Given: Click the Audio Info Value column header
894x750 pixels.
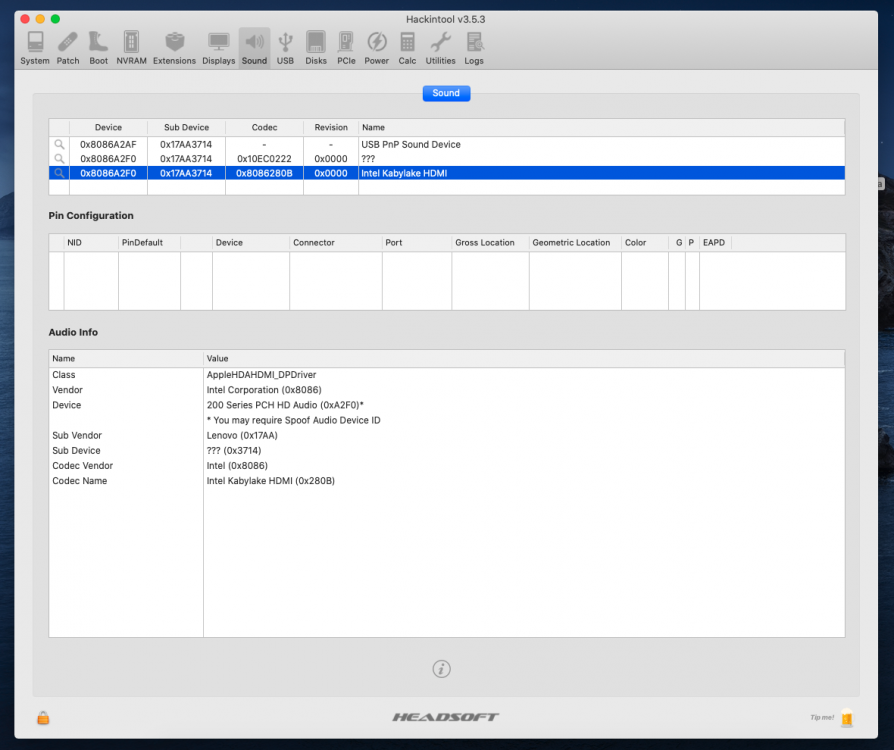Looking at the screenshot, I should [x=523, y=358].
